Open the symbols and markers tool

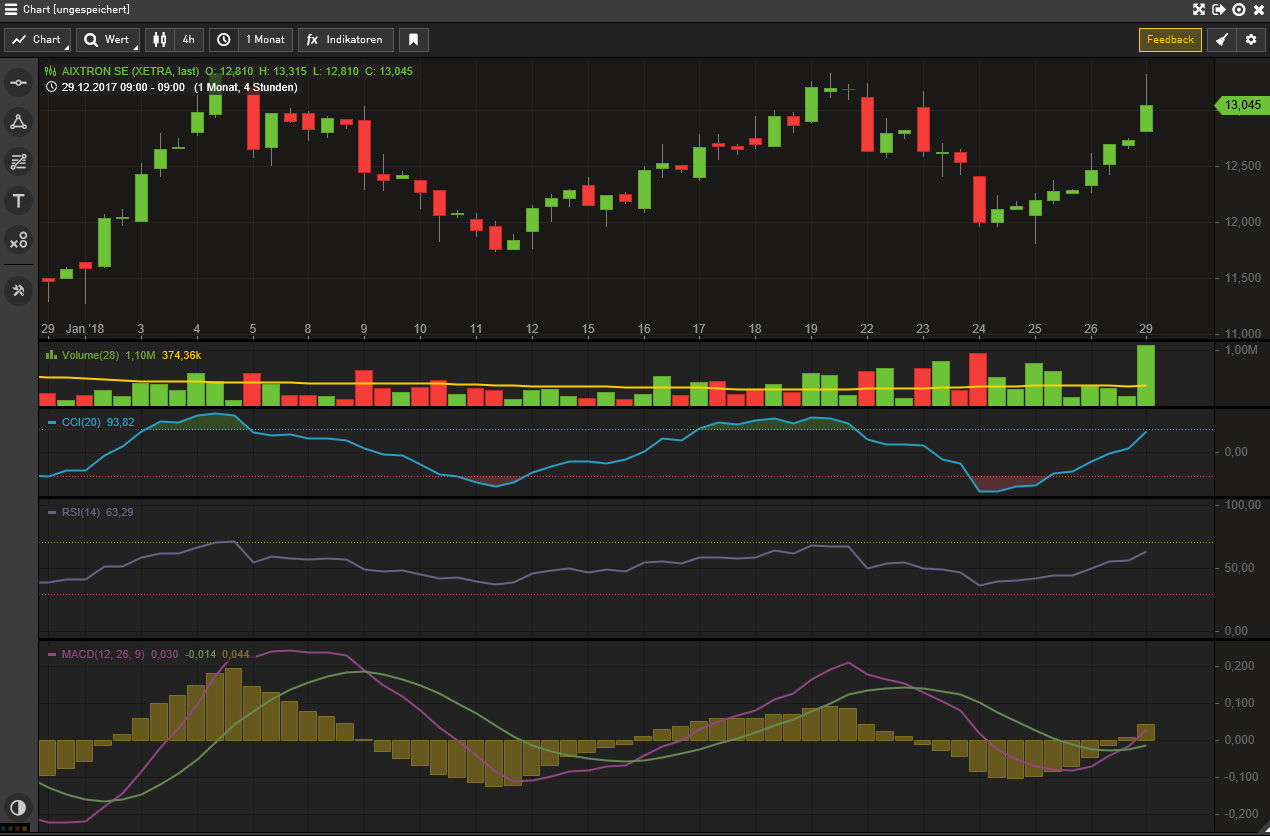coord(18,240)
